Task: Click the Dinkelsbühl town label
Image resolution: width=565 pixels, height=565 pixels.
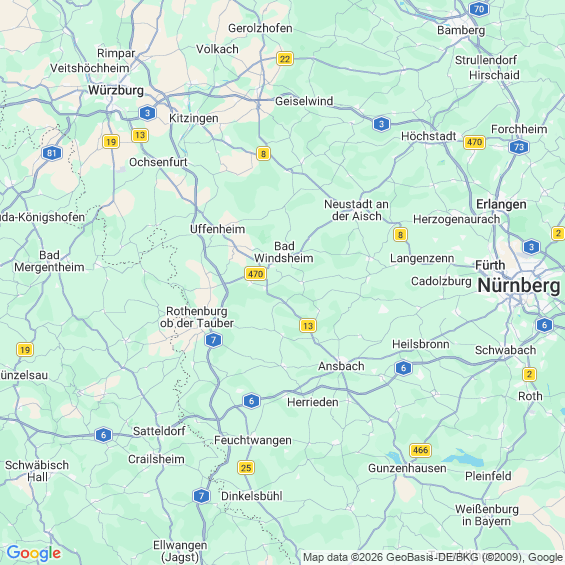Action: 252,496
